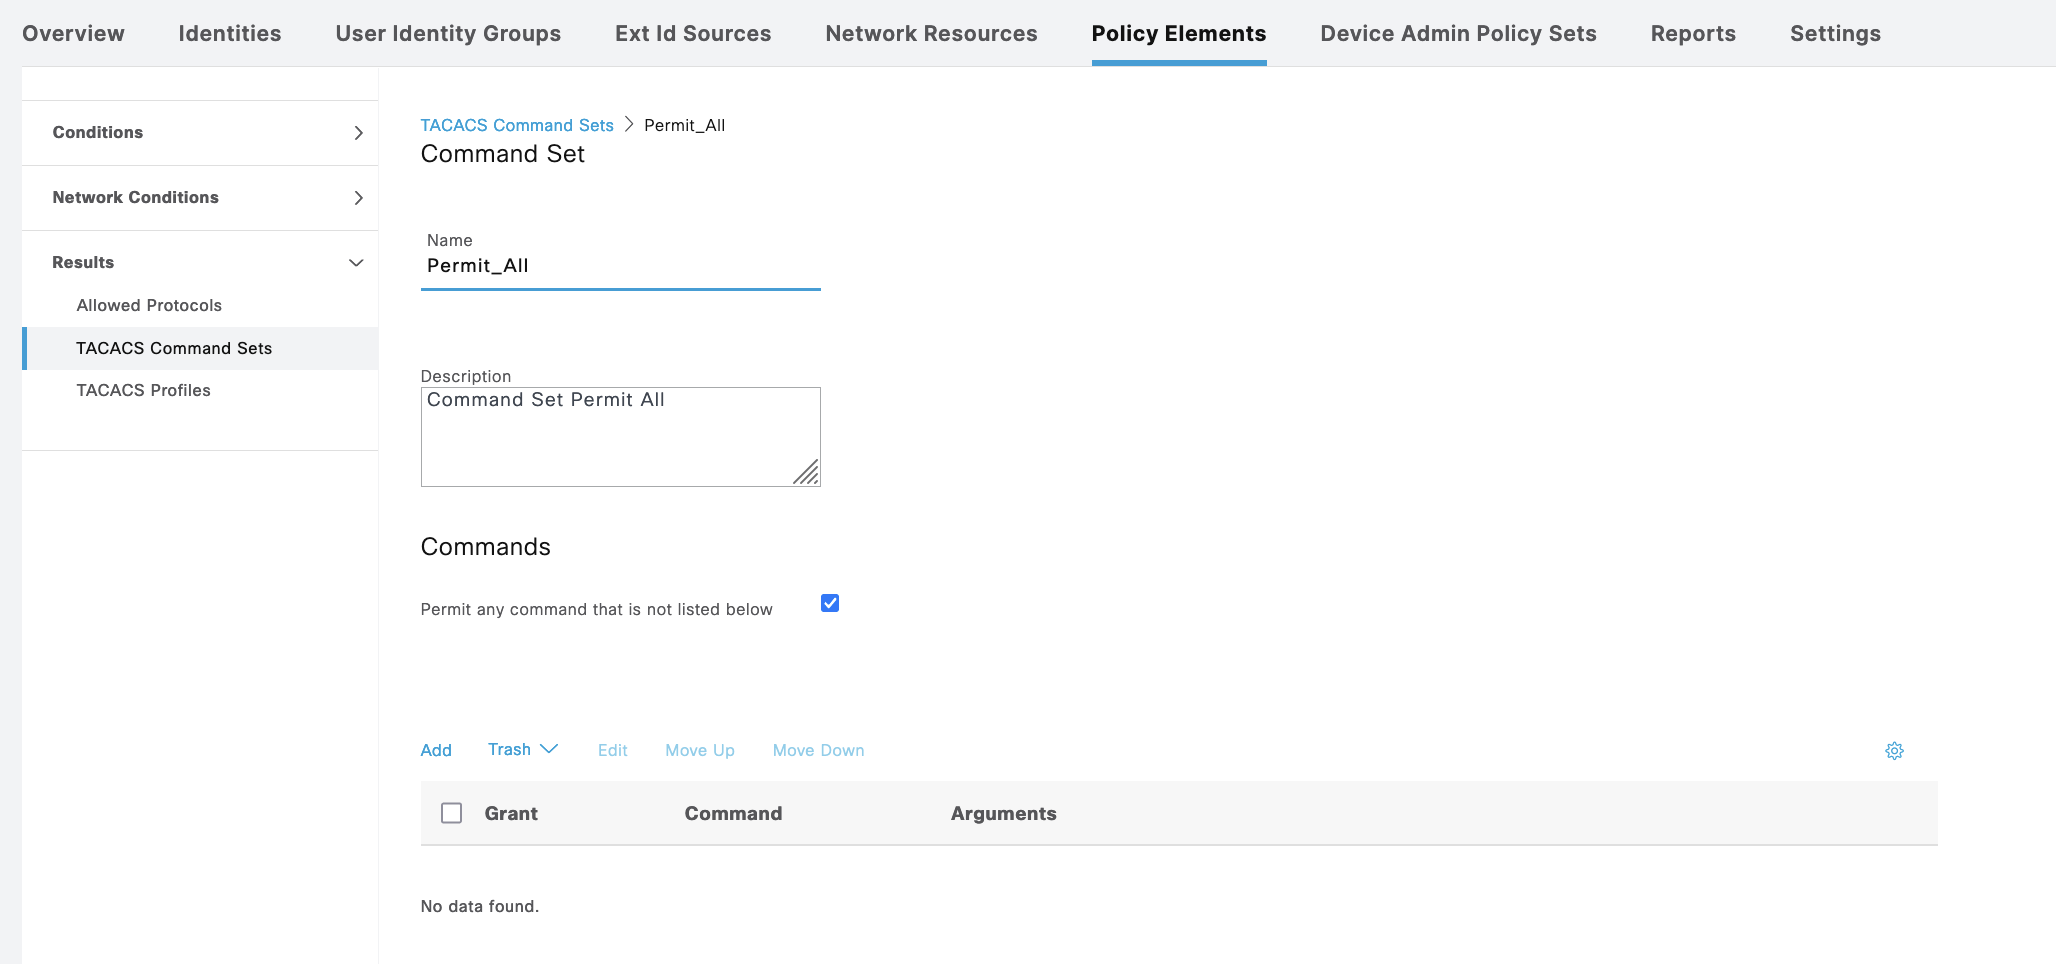Sort by the Command column header

pyautogui.click(x=733, y=814)
